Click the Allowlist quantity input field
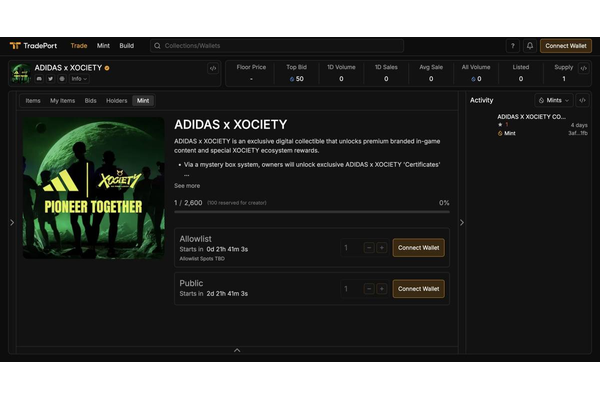Viewport: 600px width, 400px height. (x=351, y=248)
